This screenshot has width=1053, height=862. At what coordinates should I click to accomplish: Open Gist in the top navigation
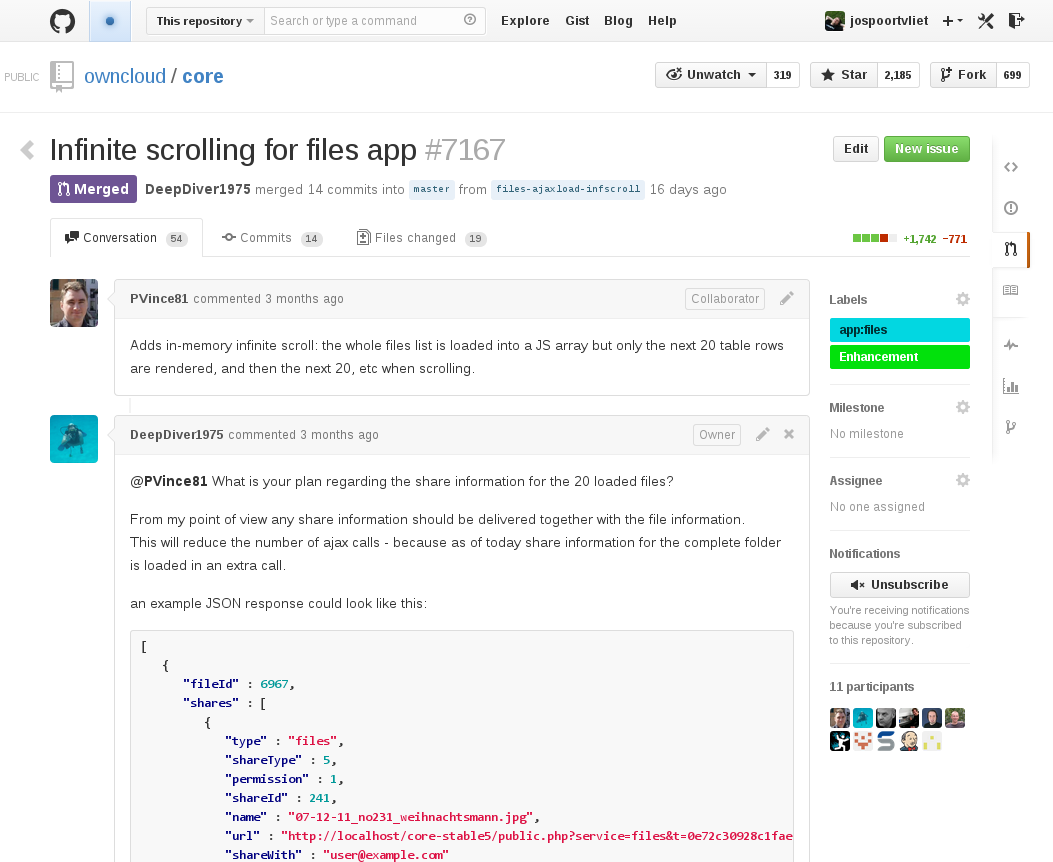pos(577,21)
